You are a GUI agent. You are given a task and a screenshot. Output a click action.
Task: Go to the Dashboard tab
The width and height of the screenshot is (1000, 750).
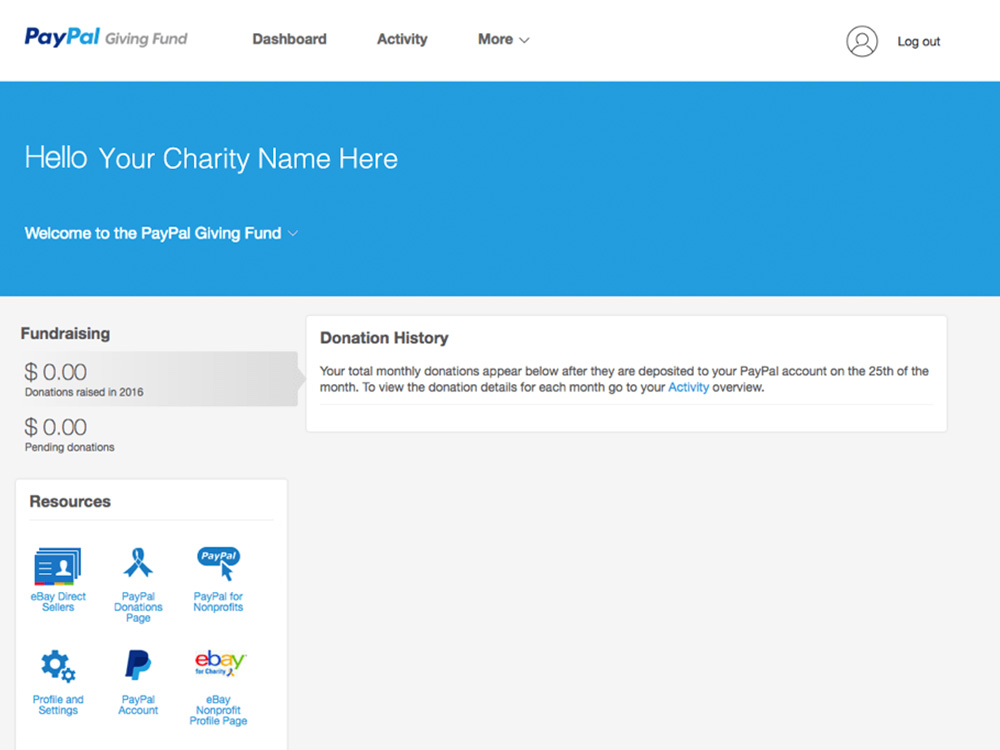[x=289, y=39]
